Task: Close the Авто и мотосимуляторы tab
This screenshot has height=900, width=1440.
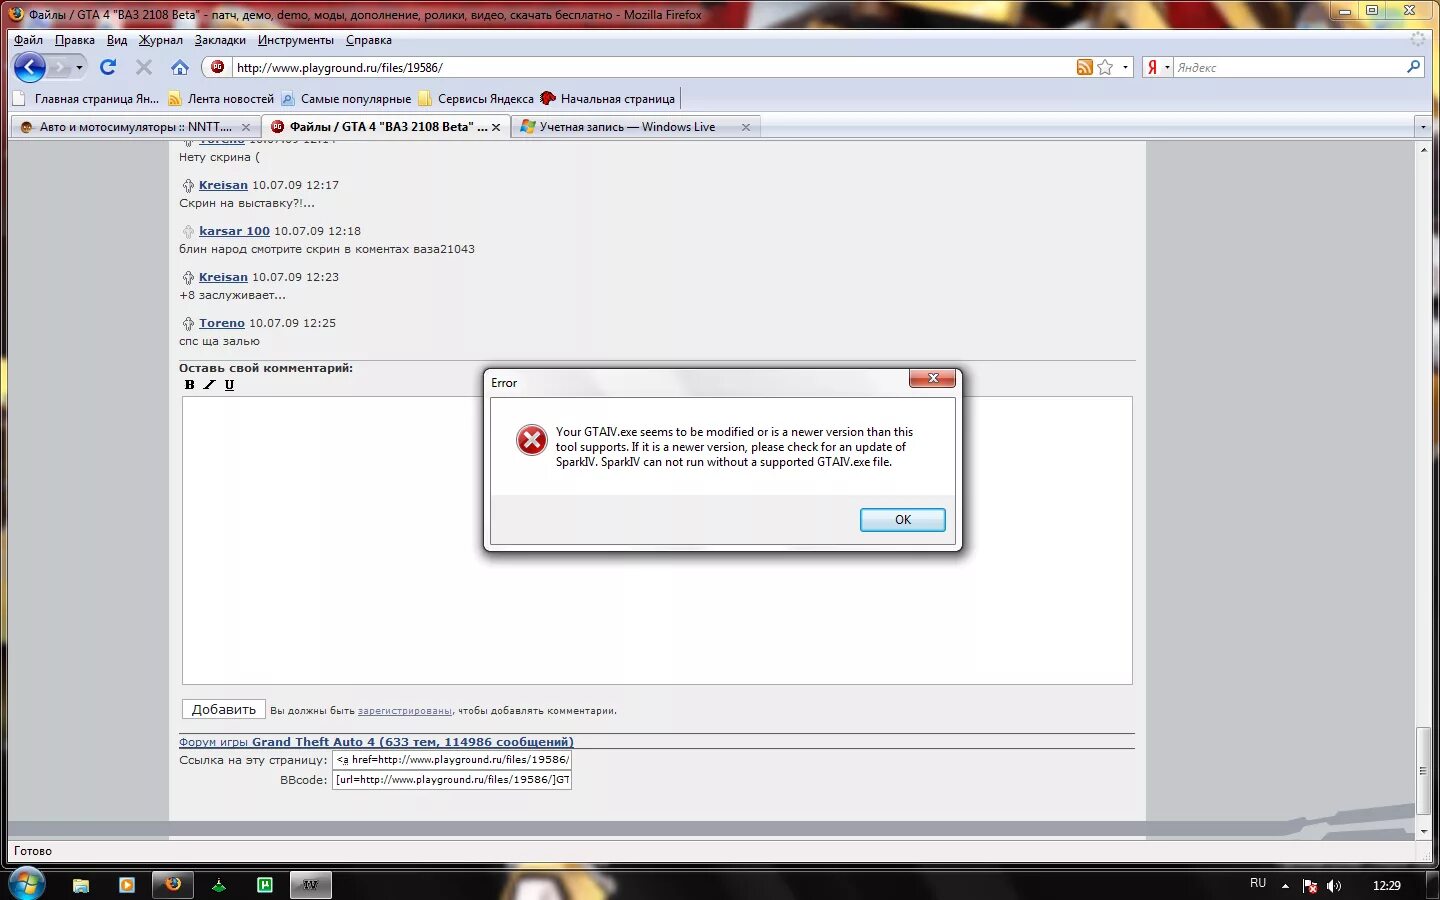Action: 246,127
